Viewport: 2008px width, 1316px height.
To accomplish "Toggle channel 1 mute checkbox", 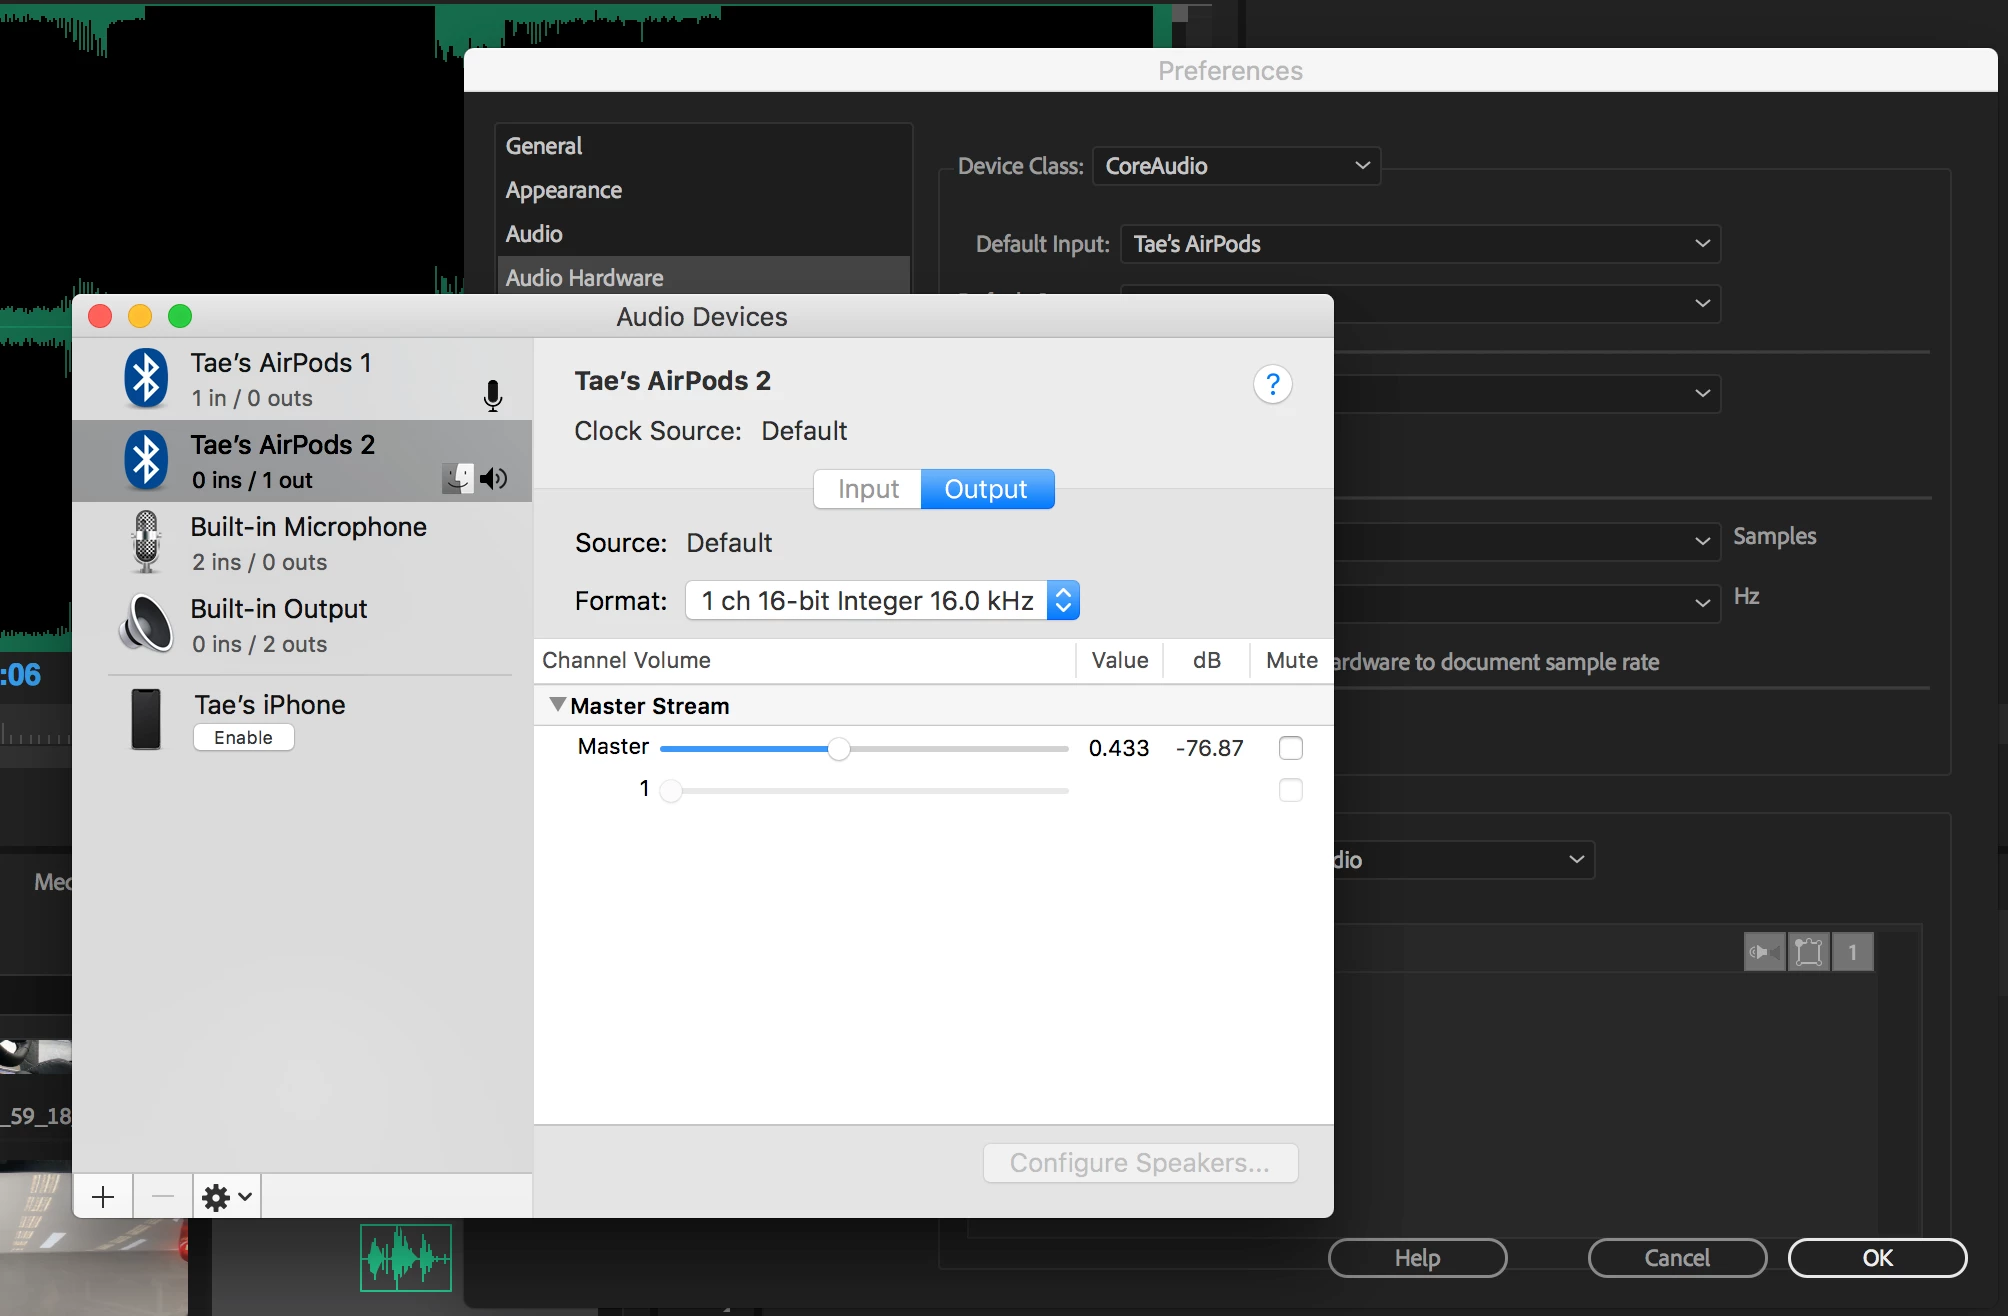I will pos(1290,790).
